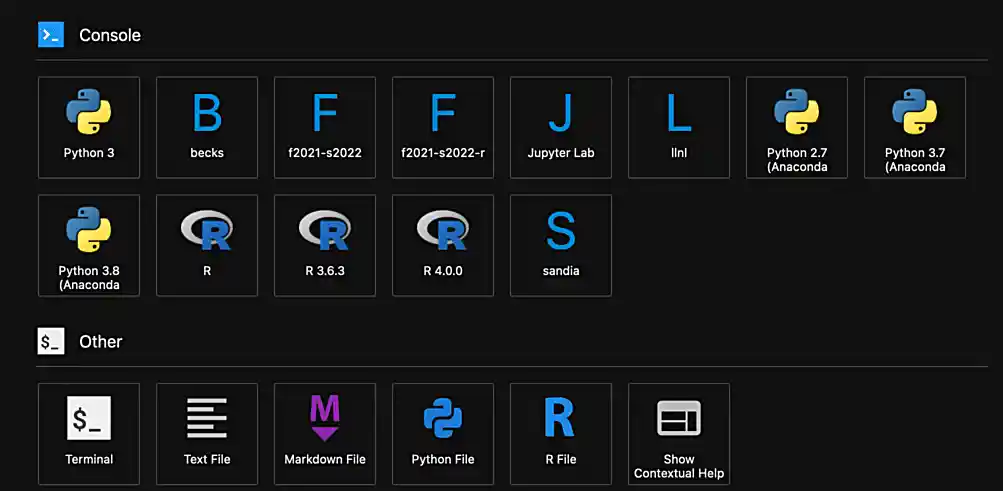The width and height of the screenshot is (1003, 491).
Task: Open the sandia console
Action: click(x=561, y=245)
